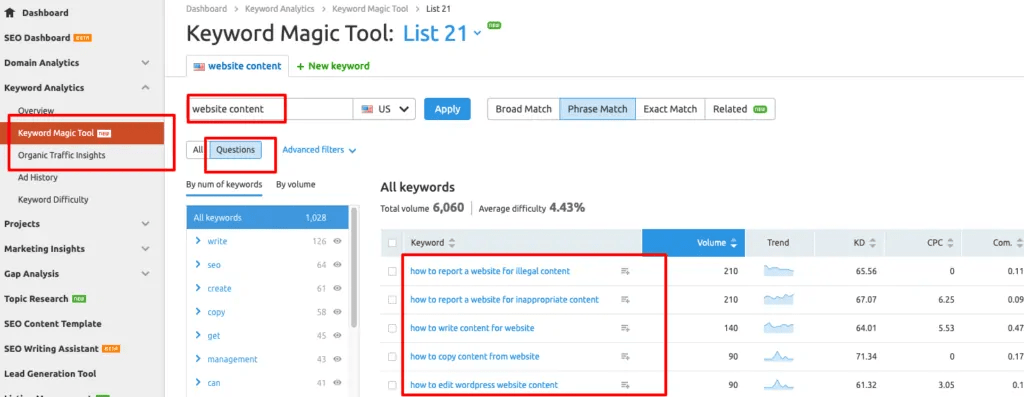Click the blue Apply button

[447, 109]
